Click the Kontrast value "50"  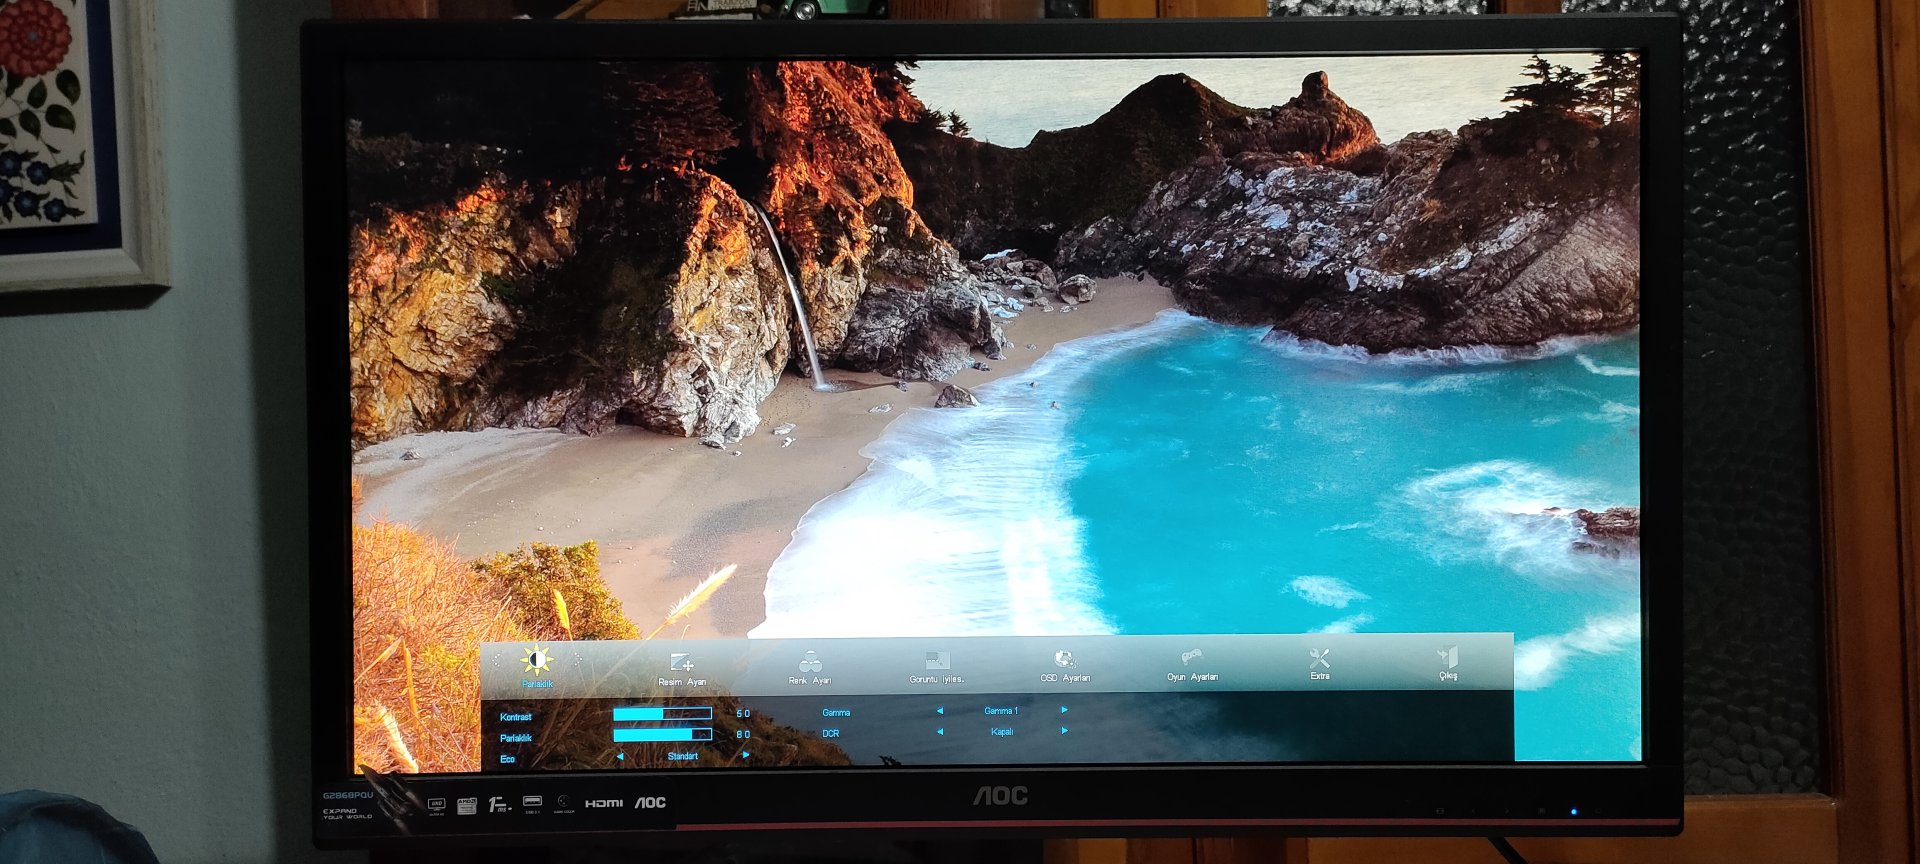[743, 714]
